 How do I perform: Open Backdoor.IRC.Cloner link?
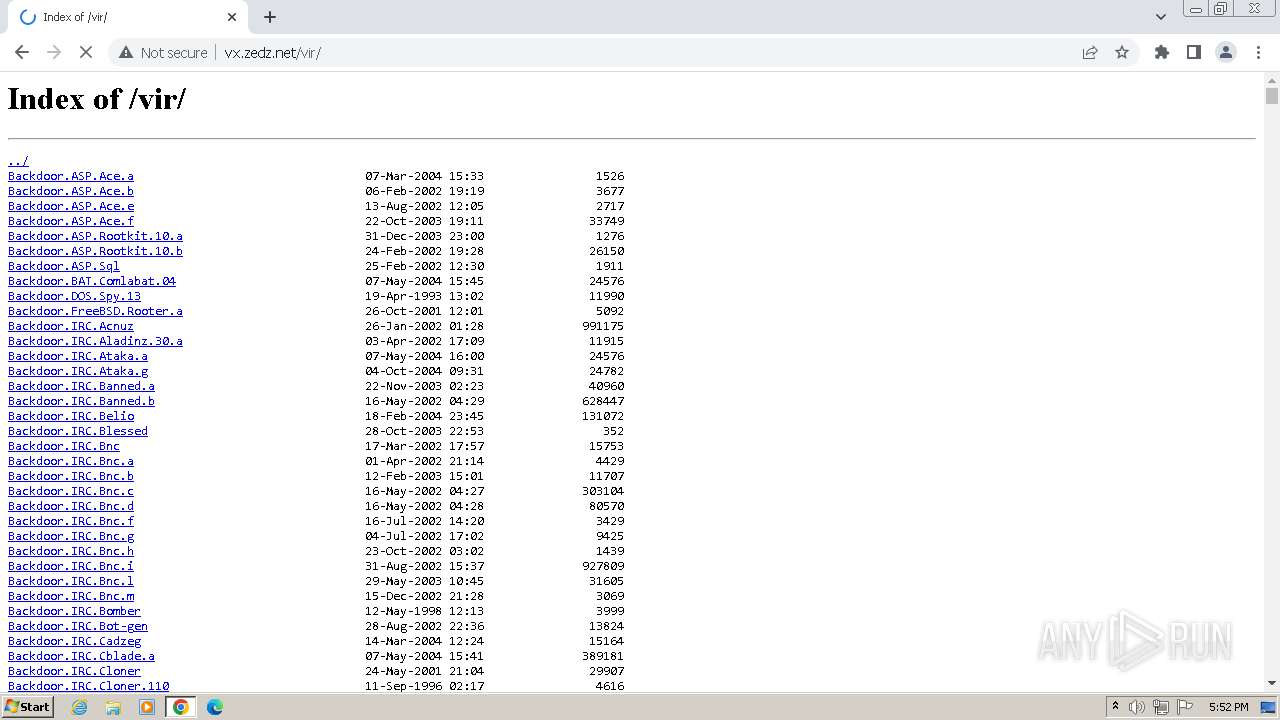[74, 671]
